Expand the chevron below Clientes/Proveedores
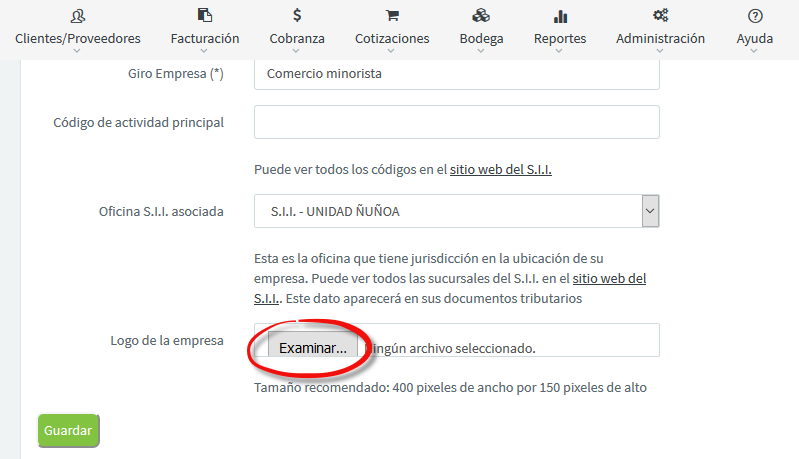The height and width of the screenshot is (459, 799). 77,52
